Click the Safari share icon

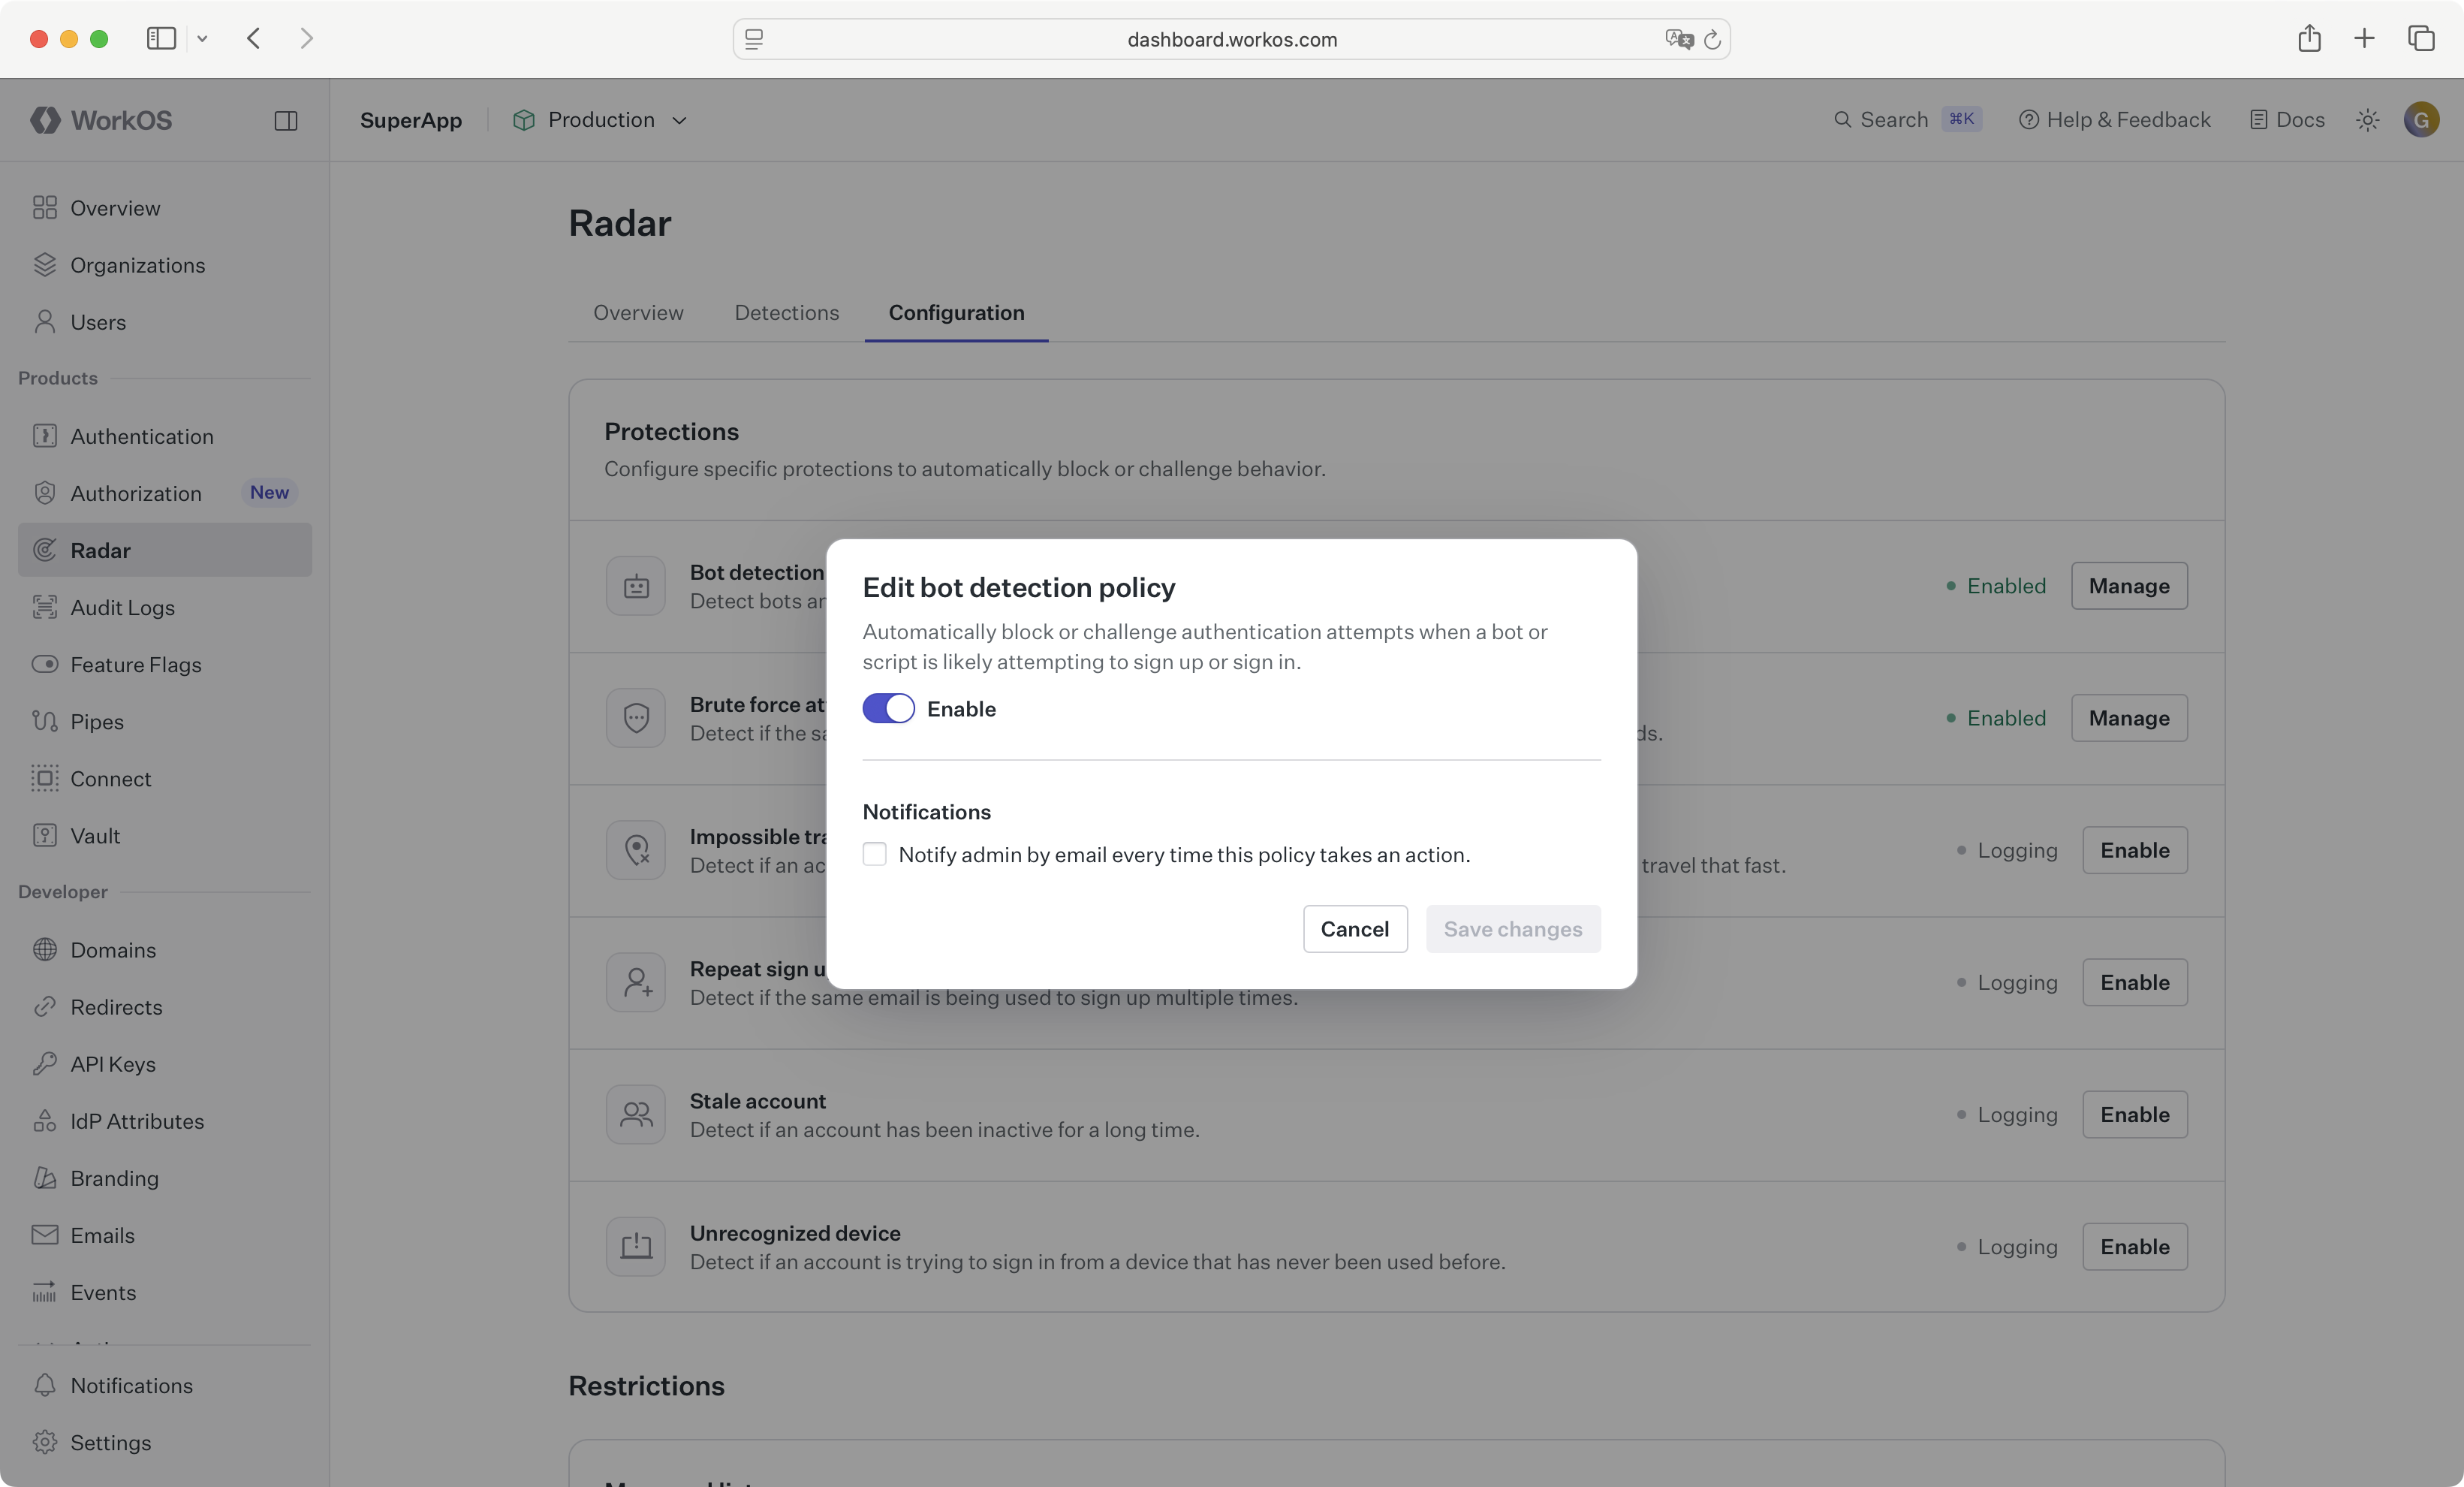click(2309, 39)
